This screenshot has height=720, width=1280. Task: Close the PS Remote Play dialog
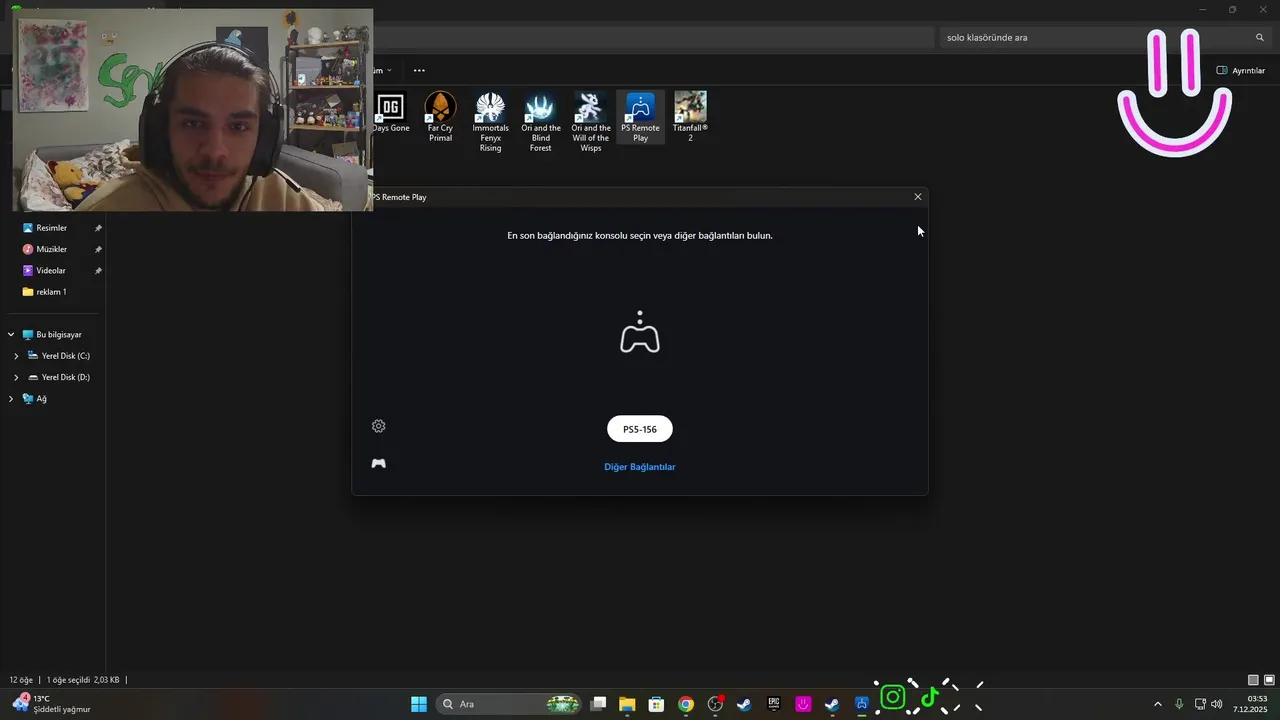(918, 197)
